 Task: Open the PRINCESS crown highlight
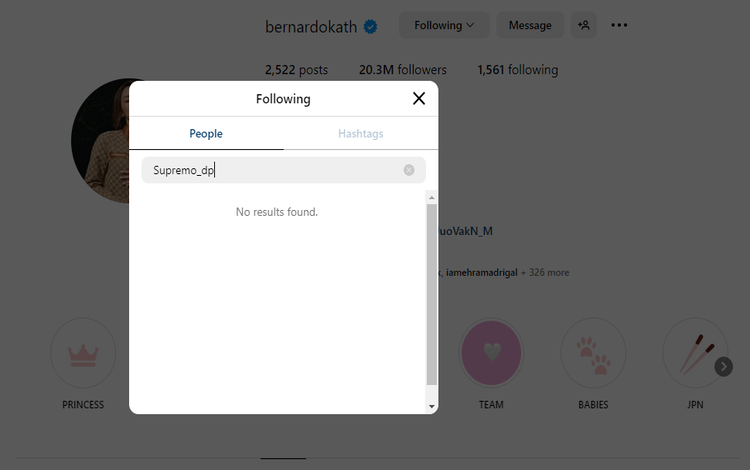(83, 353)
